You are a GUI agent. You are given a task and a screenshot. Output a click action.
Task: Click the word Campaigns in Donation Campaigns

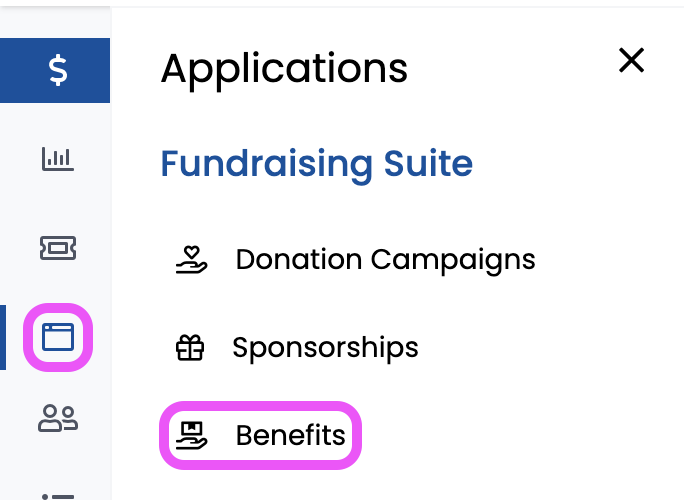(x=453, y=260)
